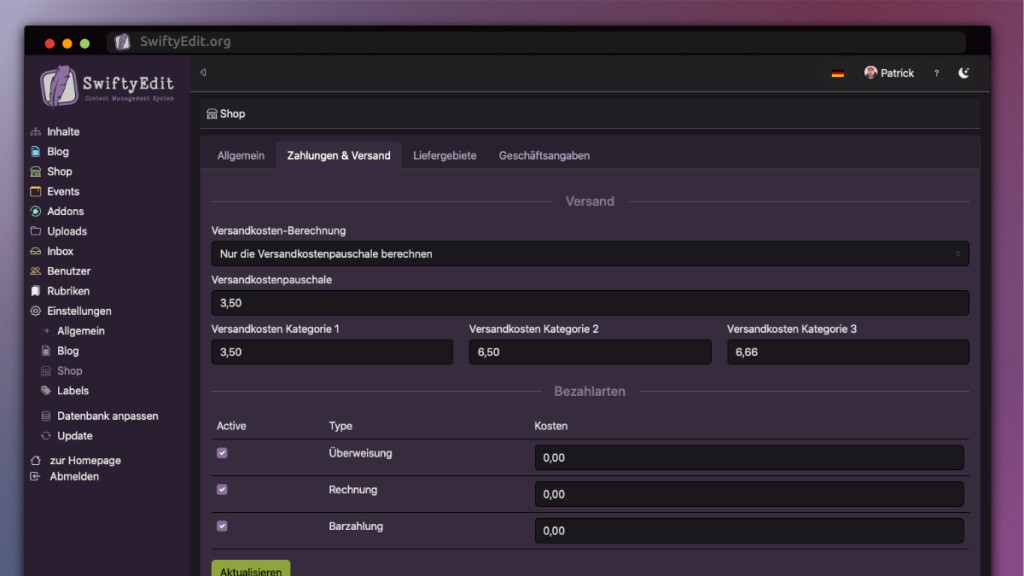Click the Benutzer users icon
Image resolution: width=1024 pixels, height=576 pixels.
tap(36, 272)
